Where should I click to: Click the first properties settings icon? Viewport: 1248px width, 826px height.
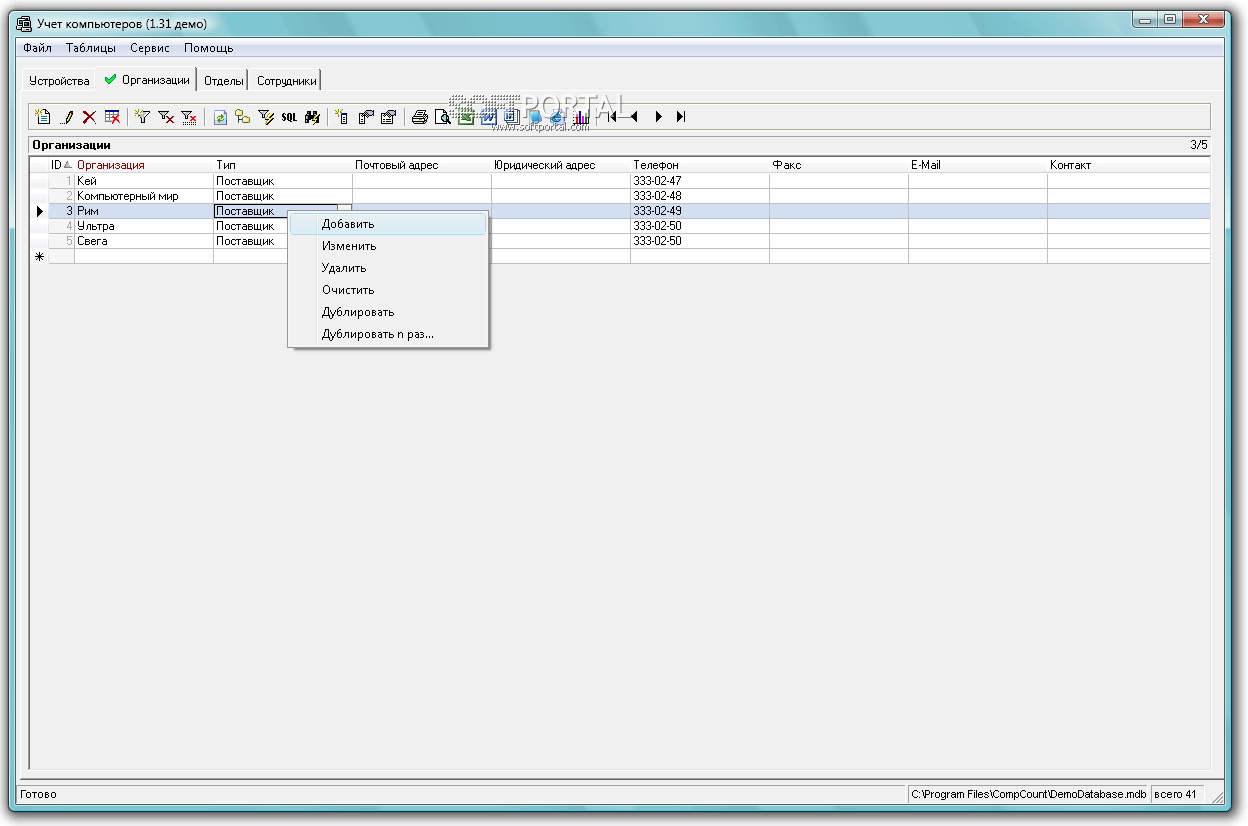click(x=366, y=117)
